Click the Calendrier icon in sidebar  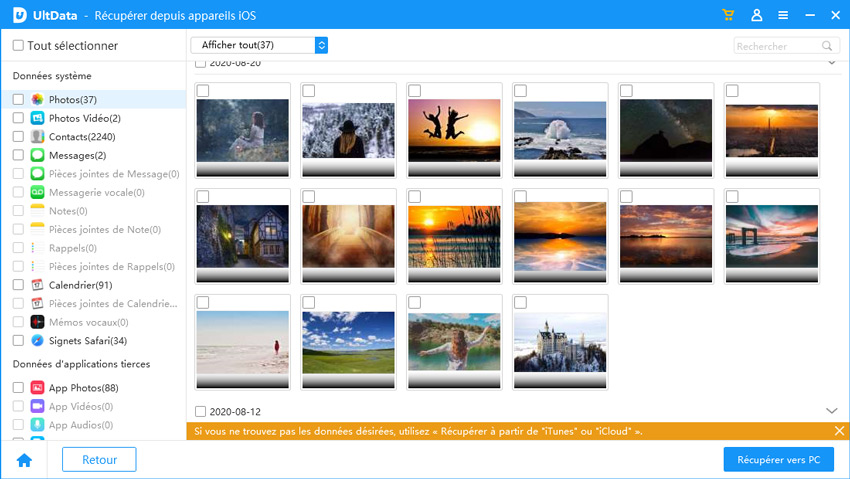(x=37, y=285)
